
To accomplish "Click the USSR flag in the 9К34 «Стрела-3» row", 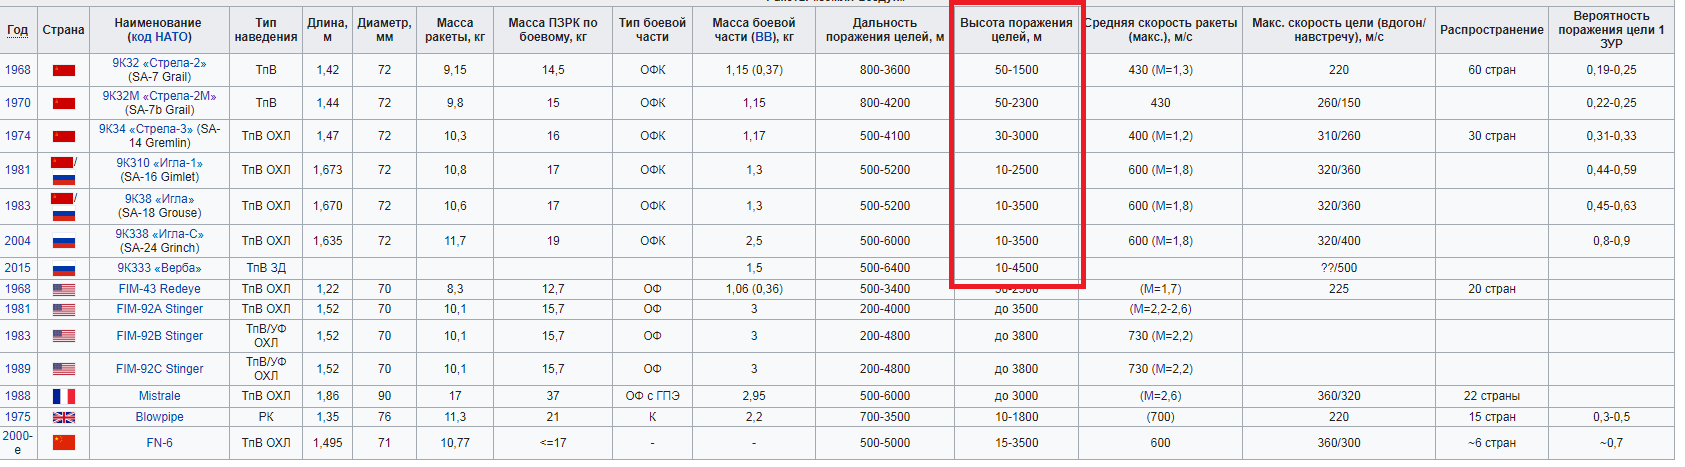I will click(64, 136).
